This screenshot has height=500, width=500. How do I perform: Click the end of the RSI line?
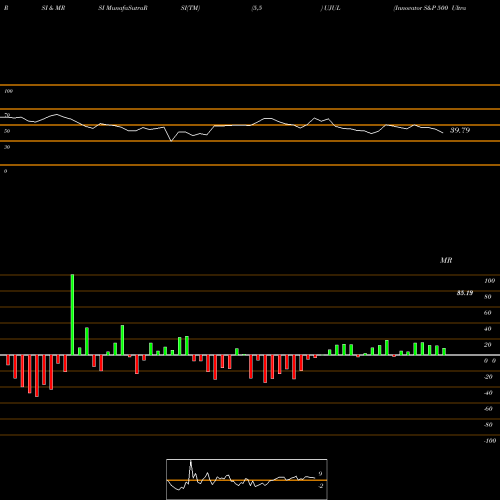(443, 133)
